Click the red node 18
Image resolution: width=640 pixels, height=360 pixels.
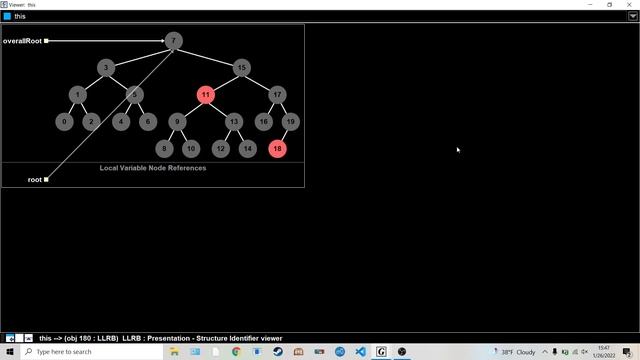click(278, 149)
